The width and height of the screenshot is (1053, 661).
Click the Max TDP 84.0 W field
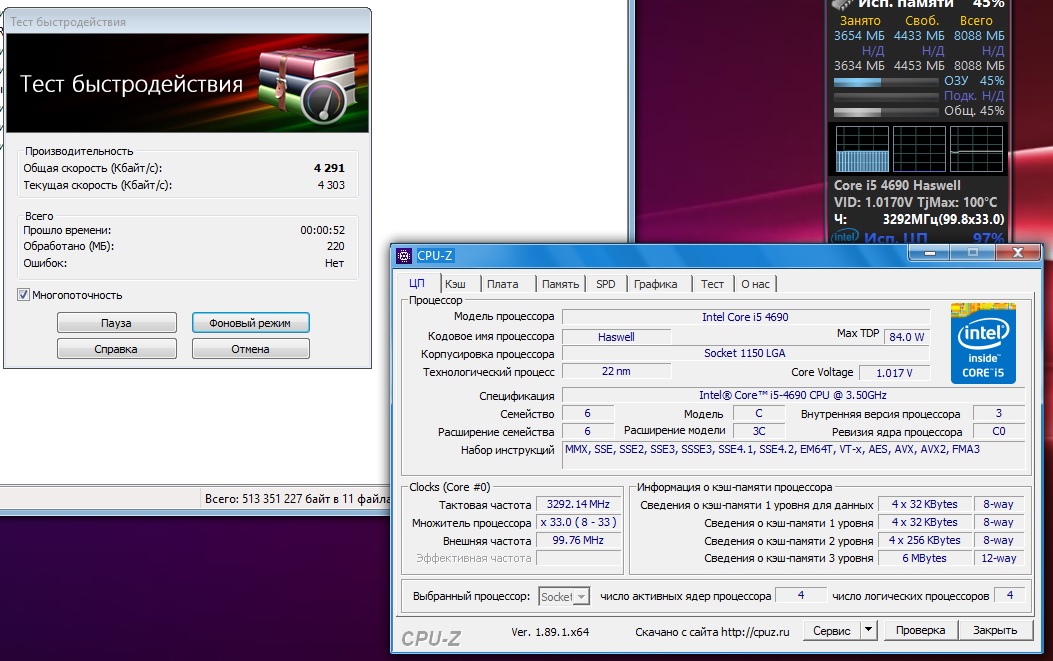[x=907, y=337]
